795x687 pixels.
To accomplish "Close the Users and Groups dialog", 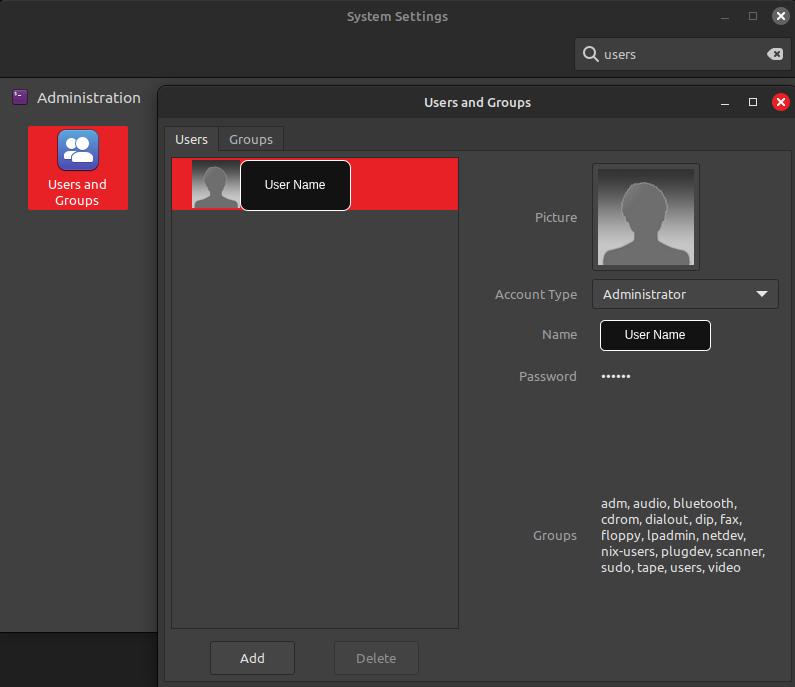I will pyautogui.click(x=781, y=102).
